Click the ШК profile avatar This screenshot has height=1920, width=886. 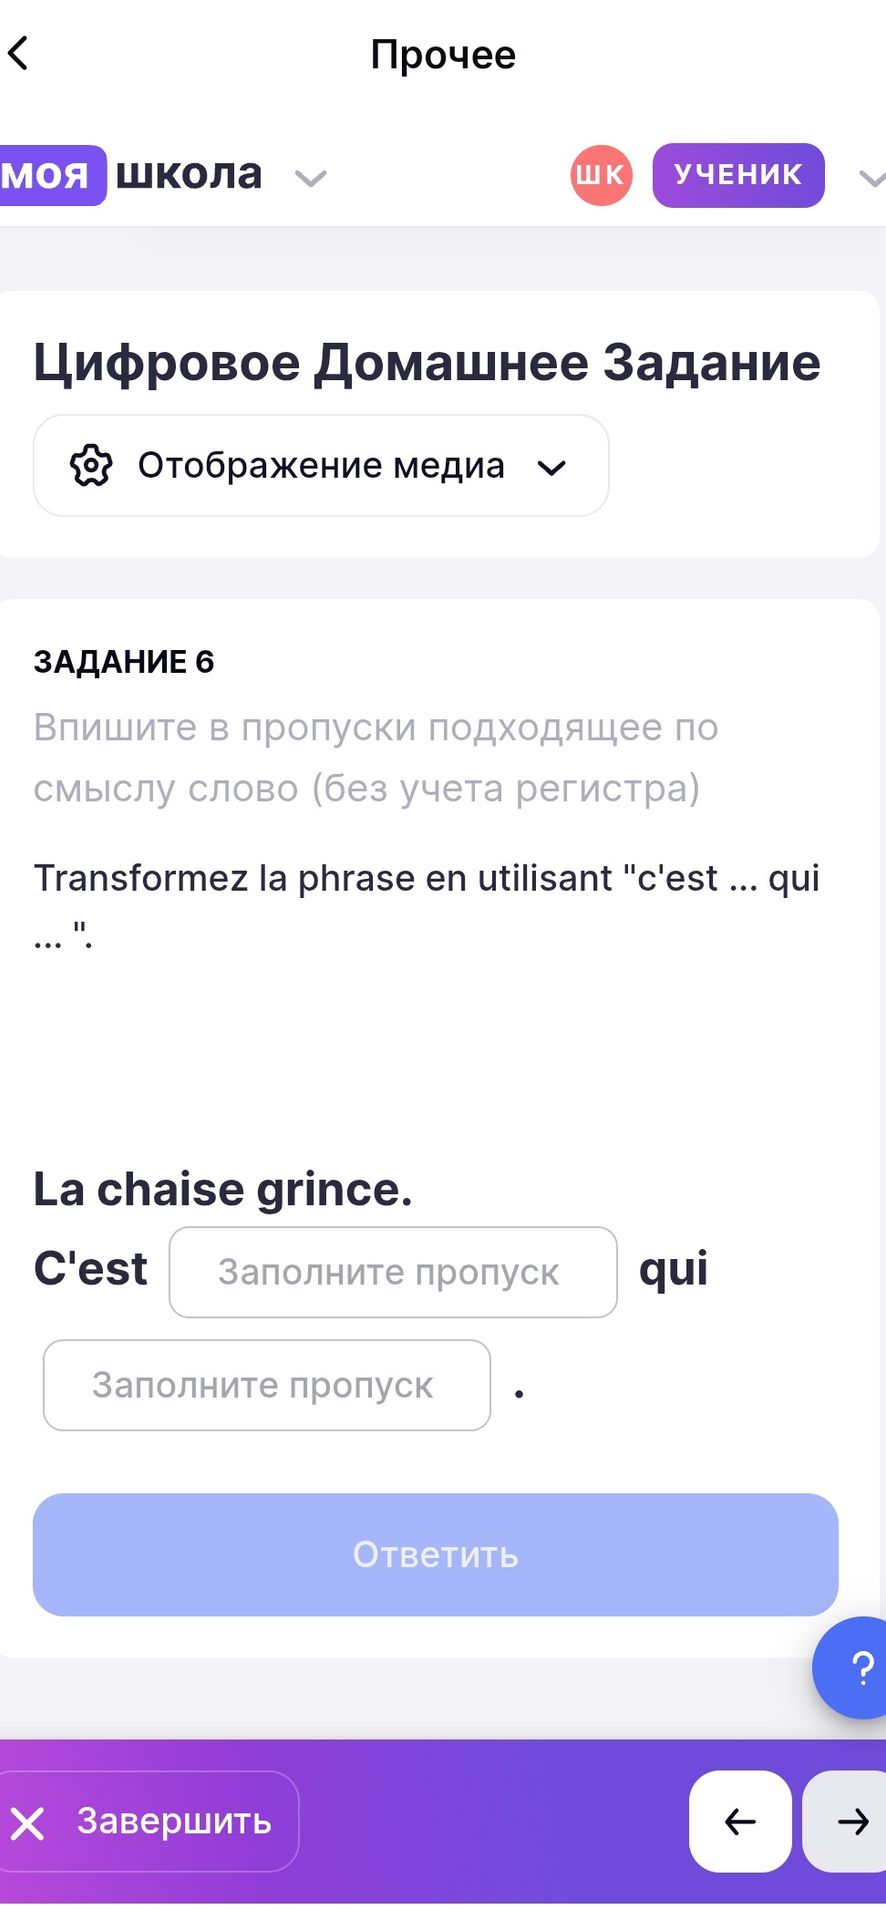(x=601, y=175)
